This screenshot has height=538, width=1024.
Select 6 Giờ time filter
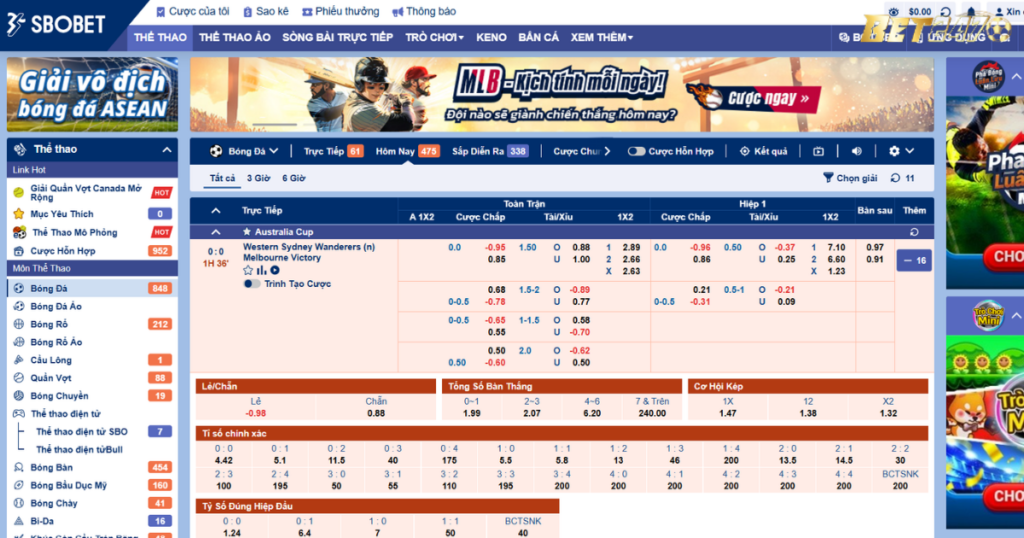(x=293, y=178)
